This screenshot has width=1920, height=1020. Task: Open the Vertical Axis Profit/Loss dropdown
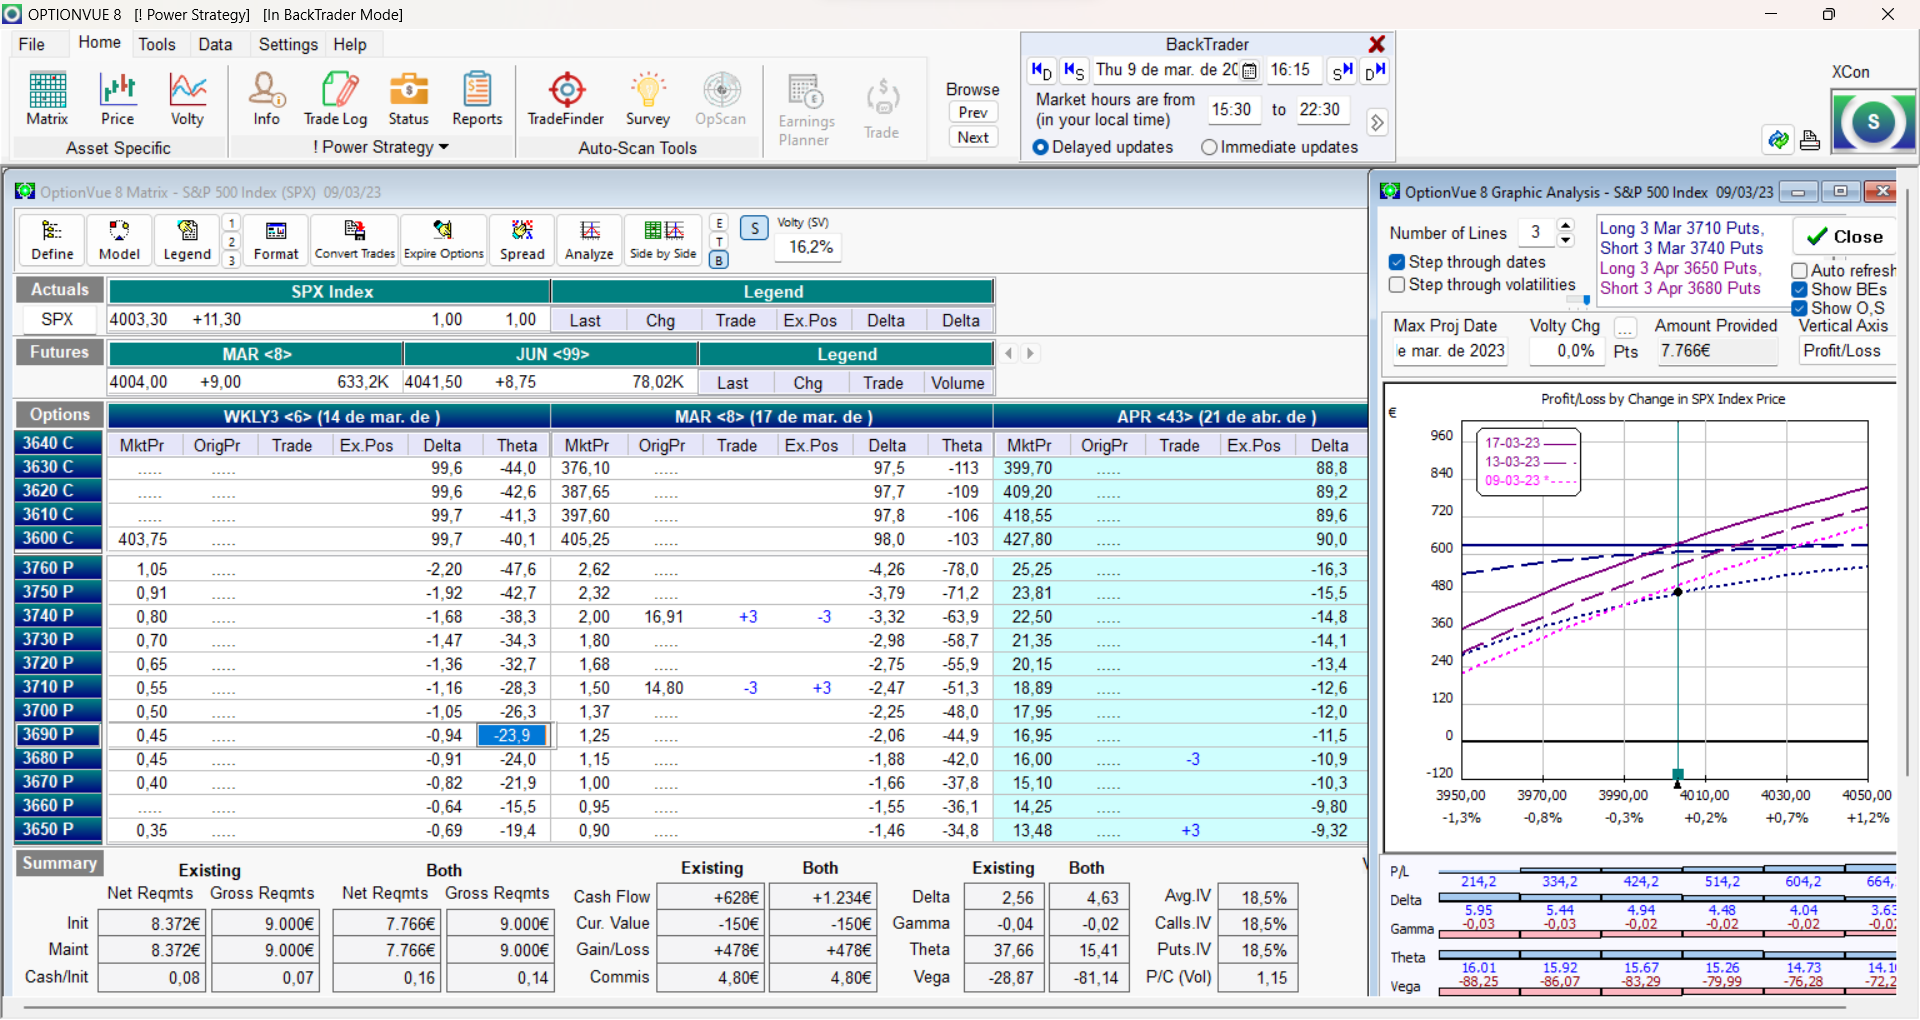pos(1846,351)
